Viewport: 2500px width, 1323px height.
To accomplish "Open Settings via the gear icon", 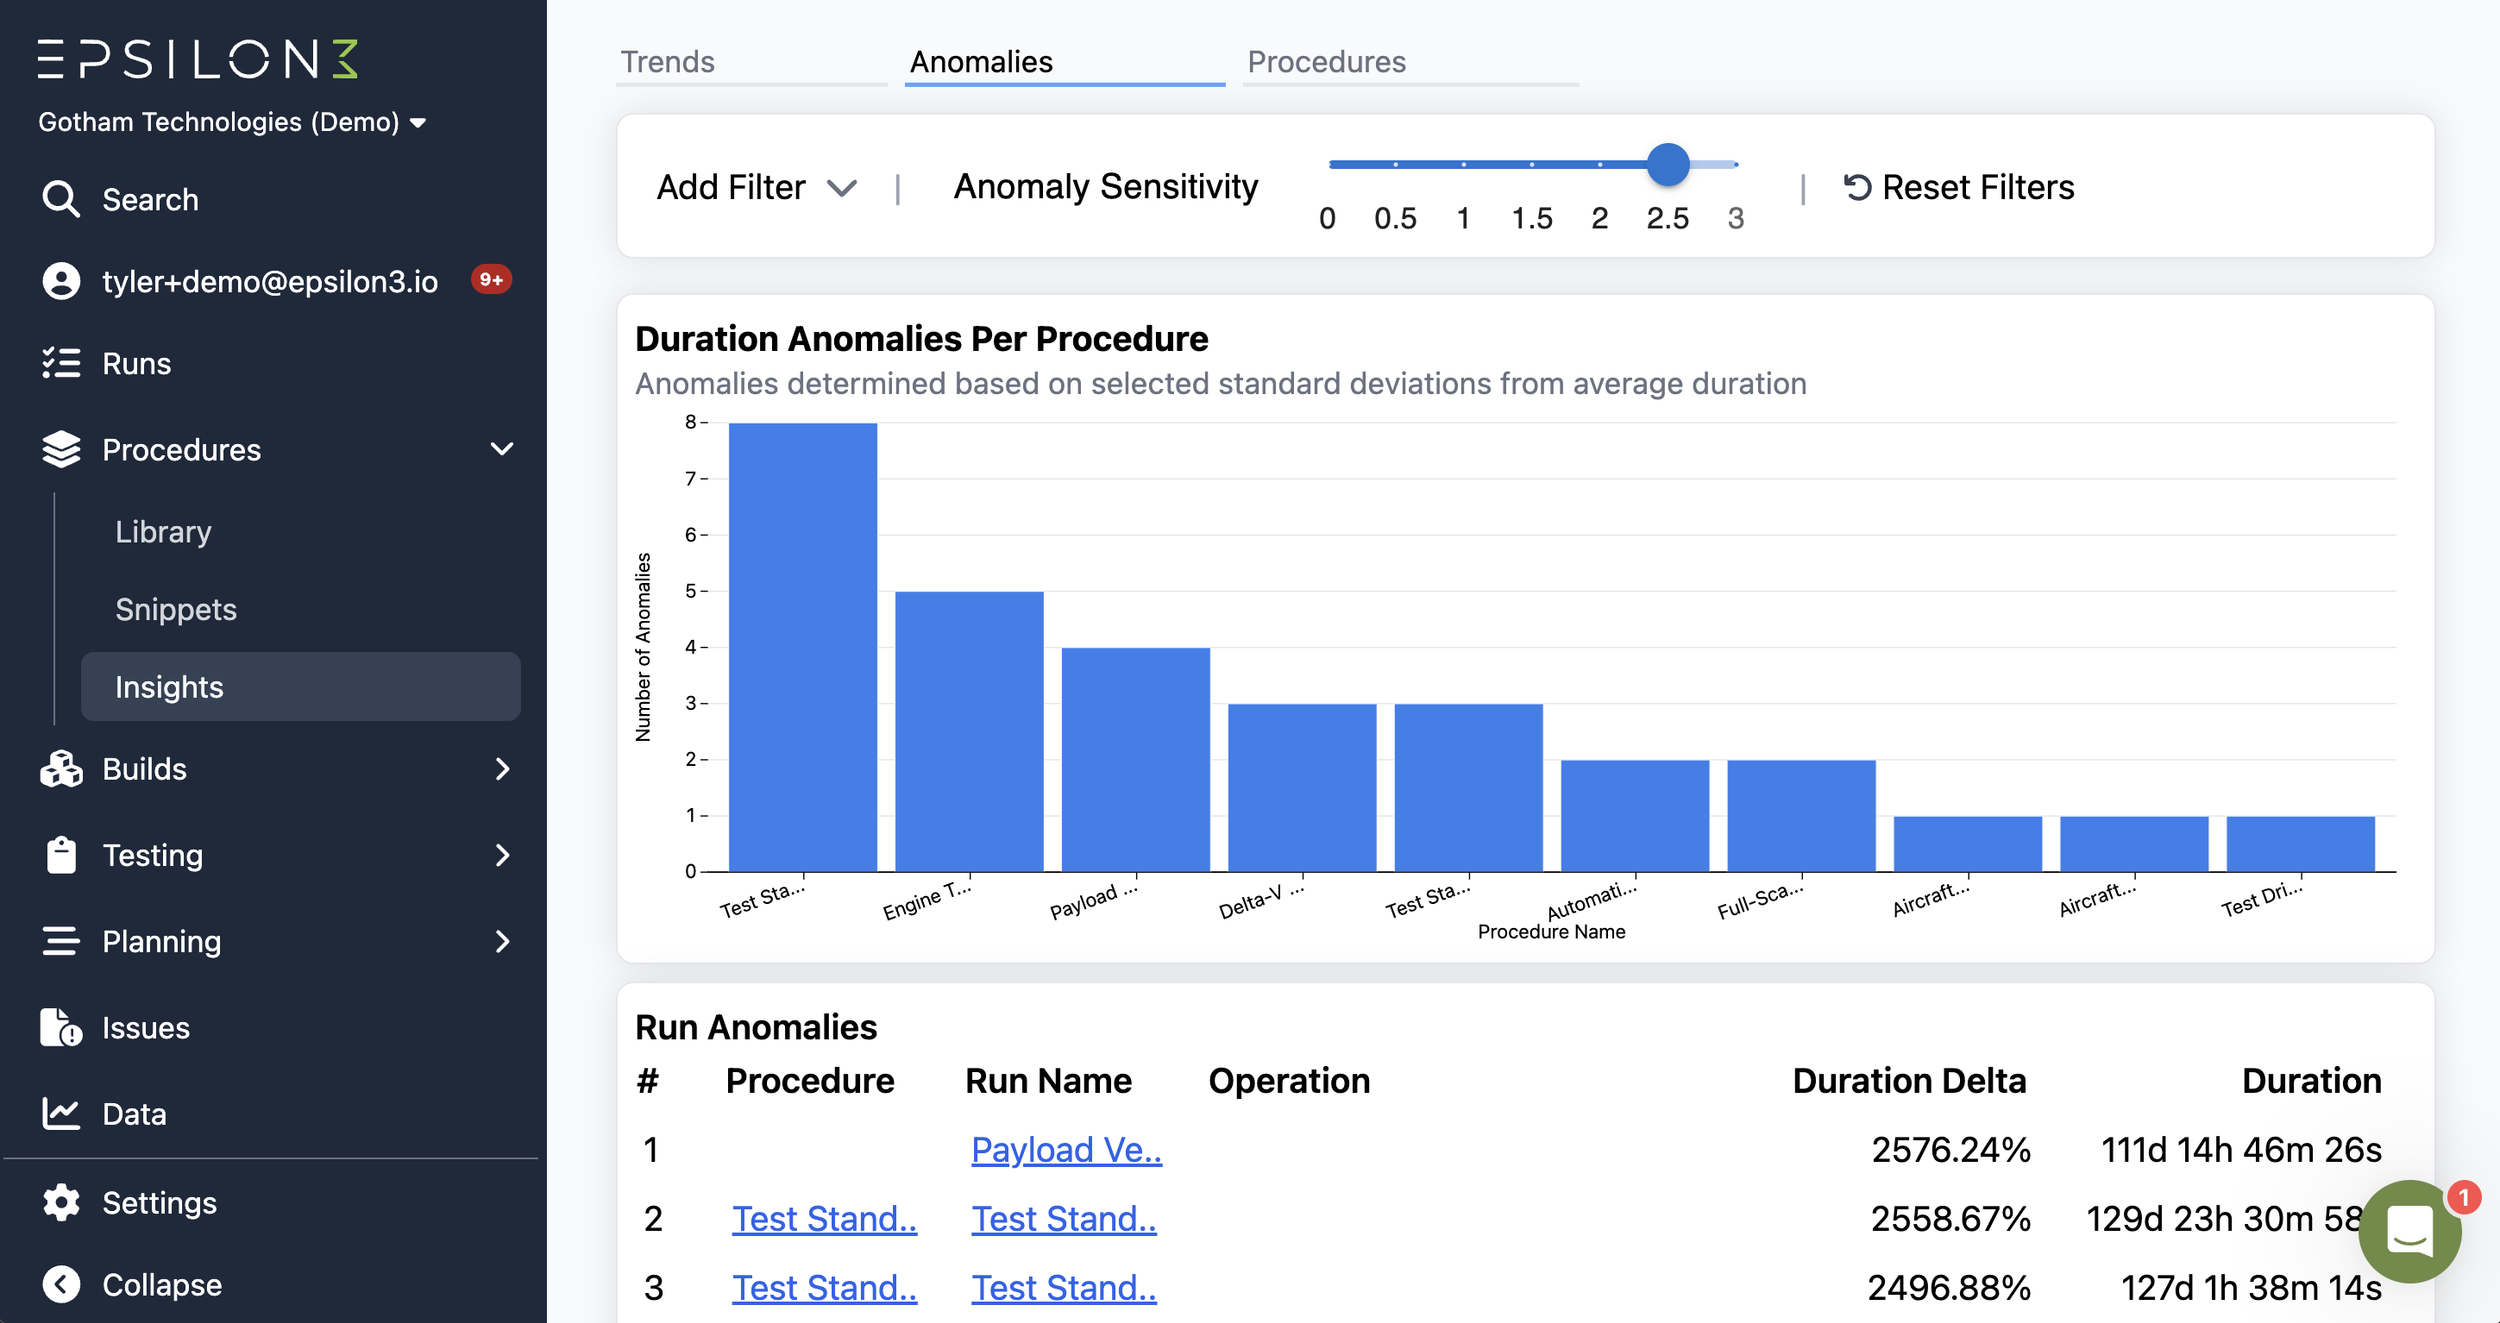I will (x=61, y=1202).
